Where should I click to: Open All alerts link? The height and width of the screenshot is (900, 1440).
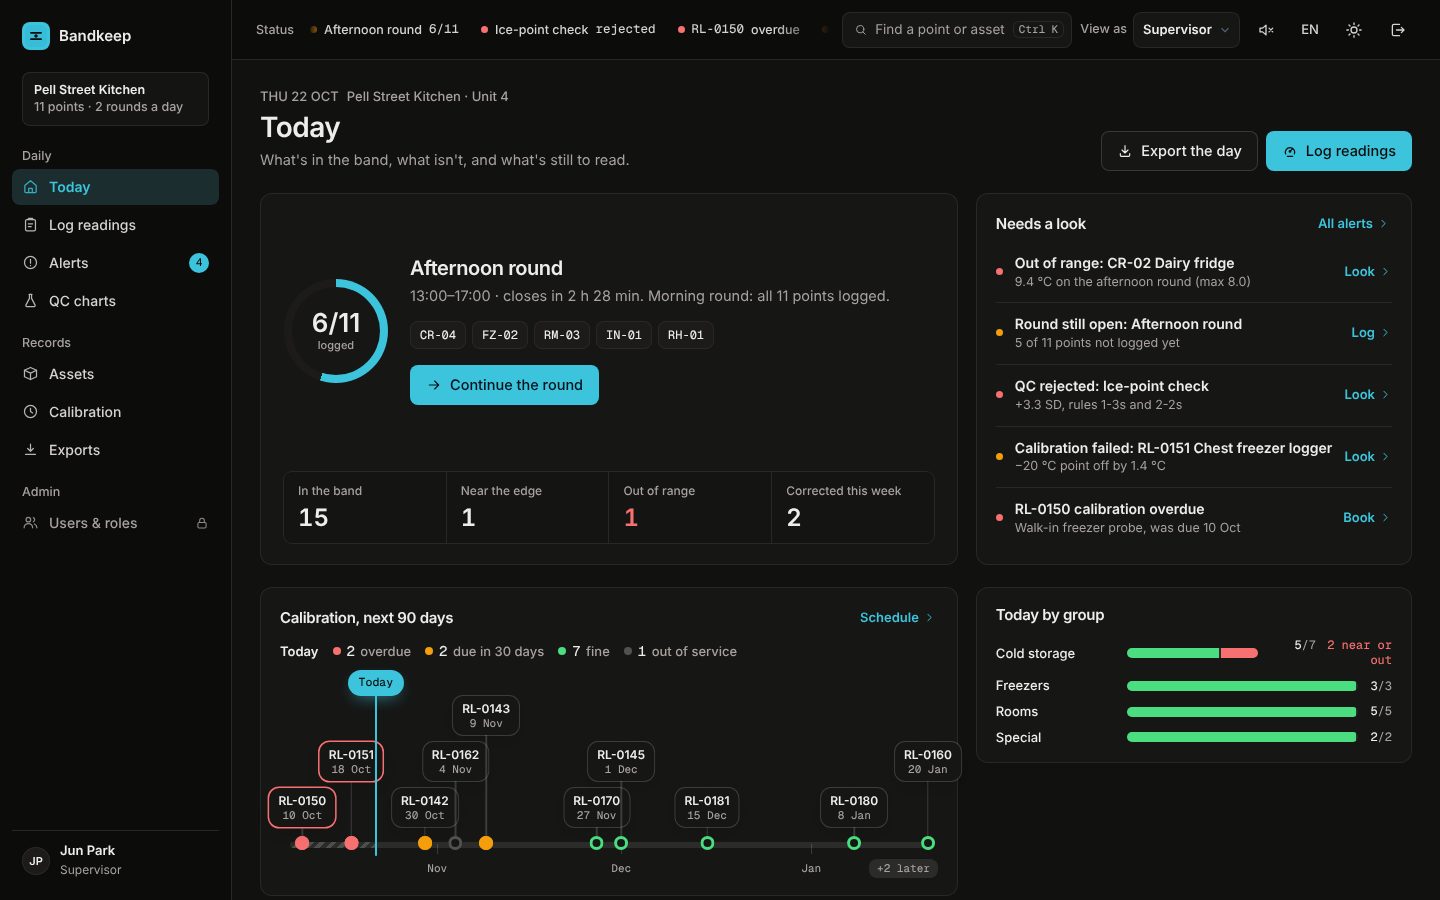point(1352,224)
